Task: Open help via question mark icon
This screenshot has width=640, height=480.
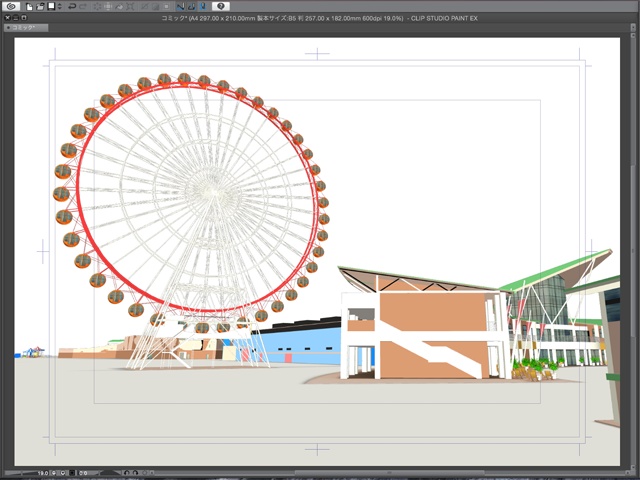Action: tap(221, 6)
